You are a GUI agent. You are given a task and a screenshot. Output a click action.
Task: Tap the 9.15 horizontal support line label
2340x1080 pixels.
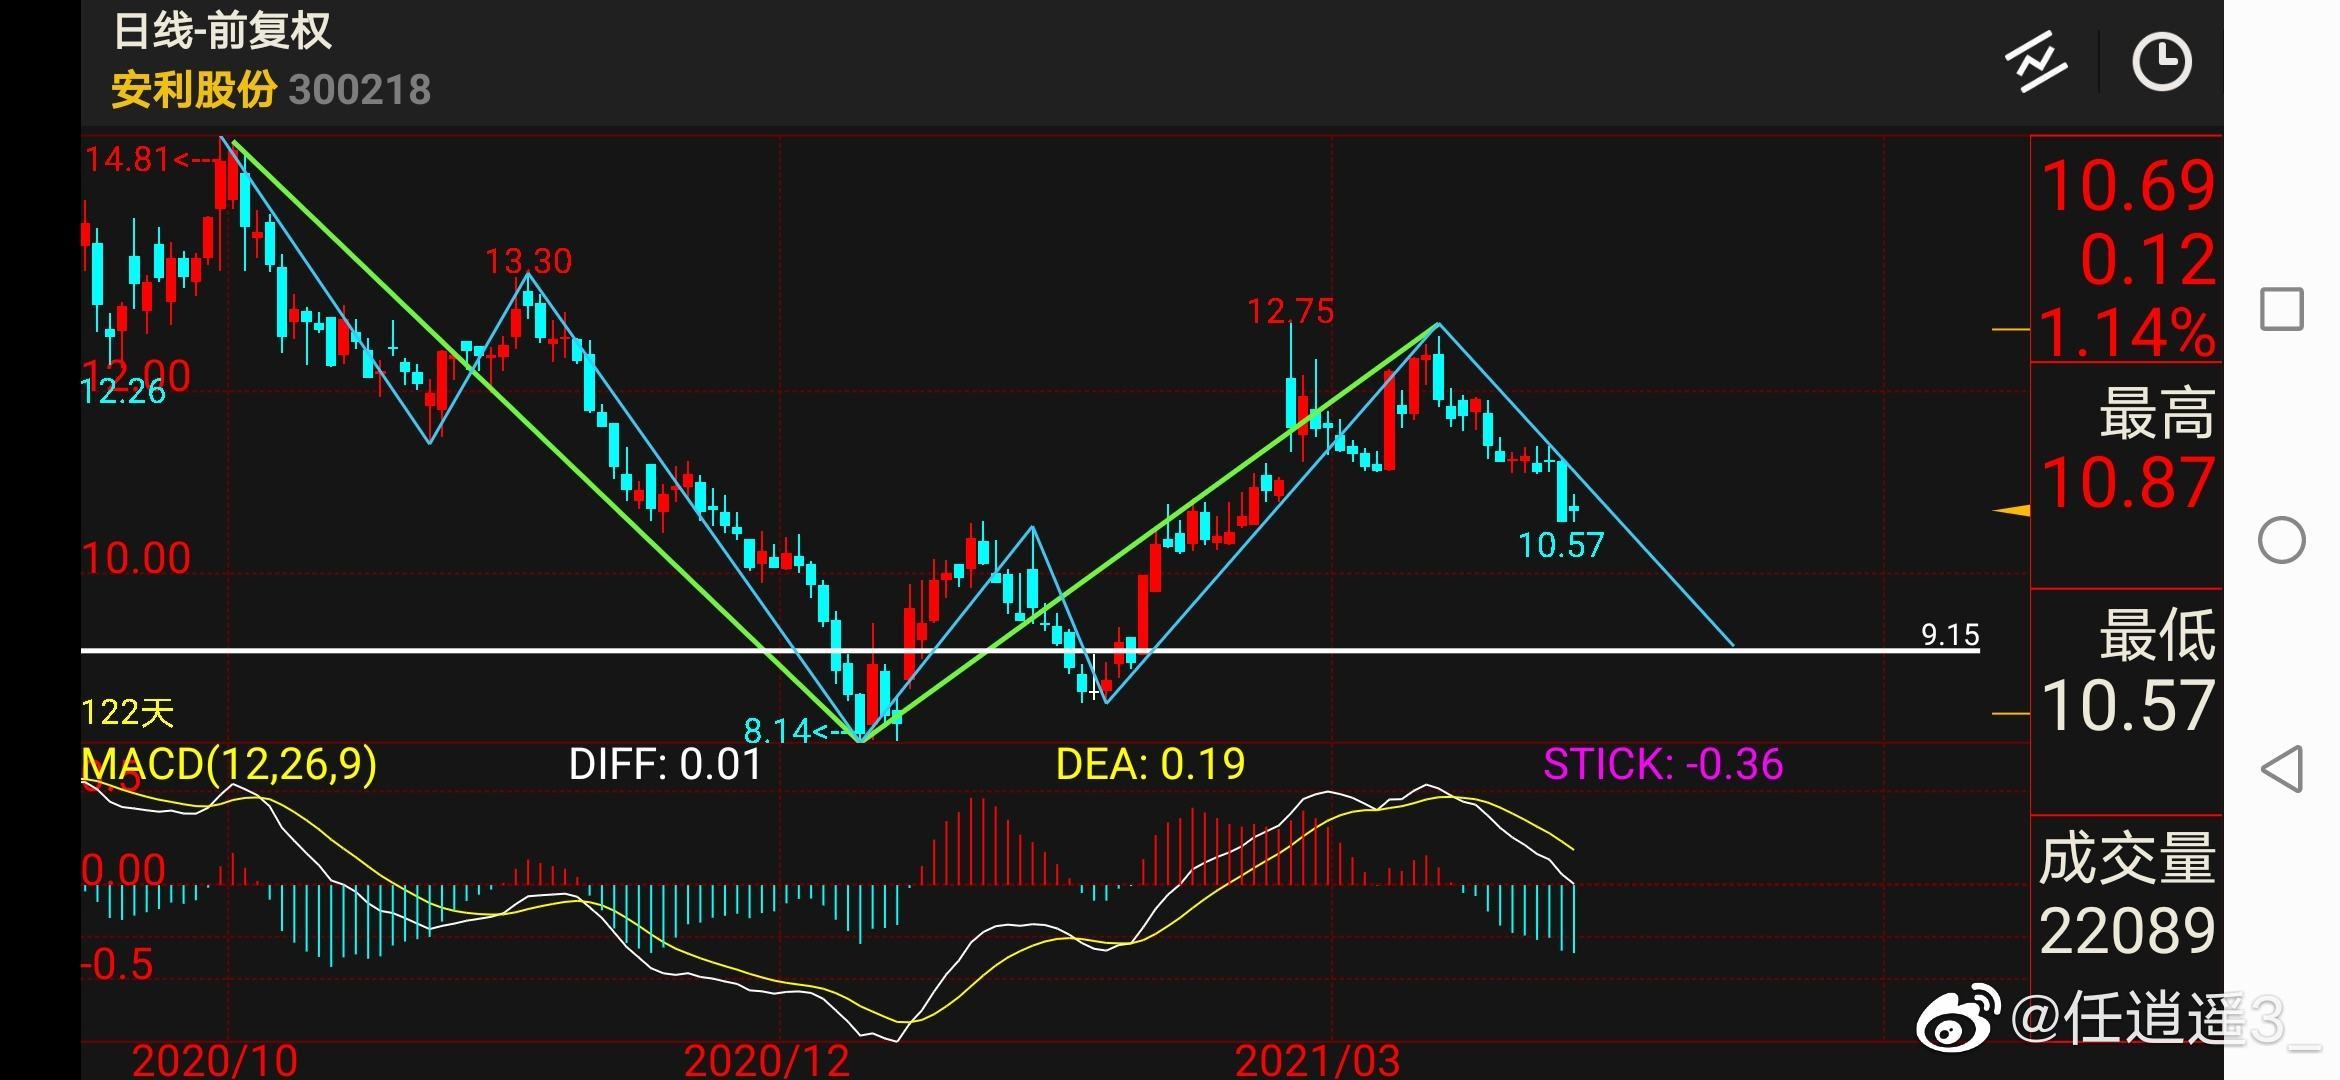[x=1950, y=635]
